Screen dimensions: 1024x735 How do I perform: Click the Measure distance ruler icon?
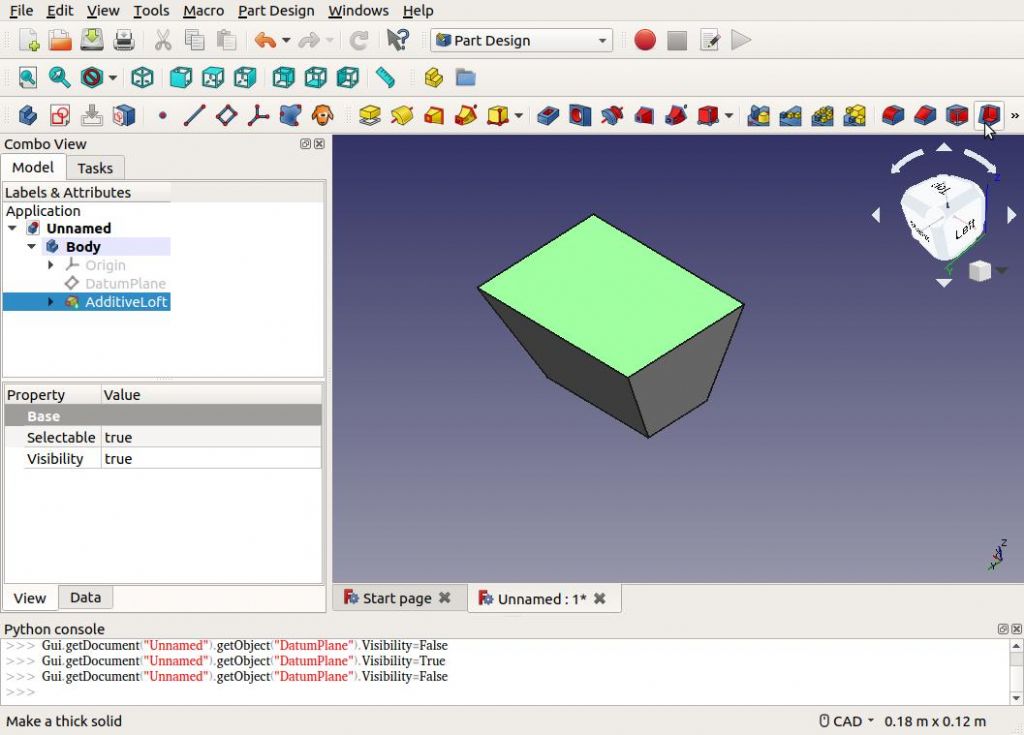point(385,77)
